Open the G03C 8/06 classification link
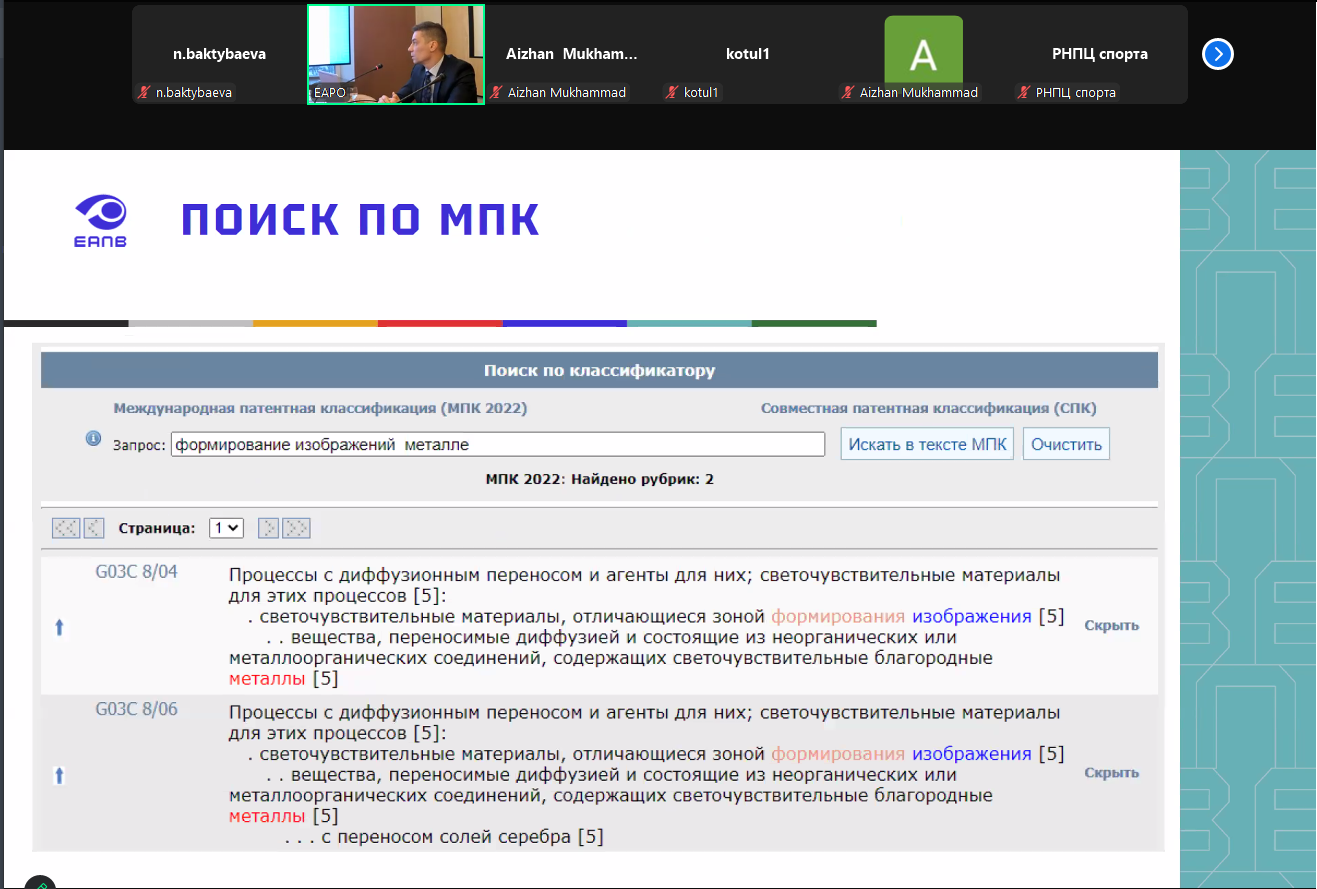 (x=136, y=709)
